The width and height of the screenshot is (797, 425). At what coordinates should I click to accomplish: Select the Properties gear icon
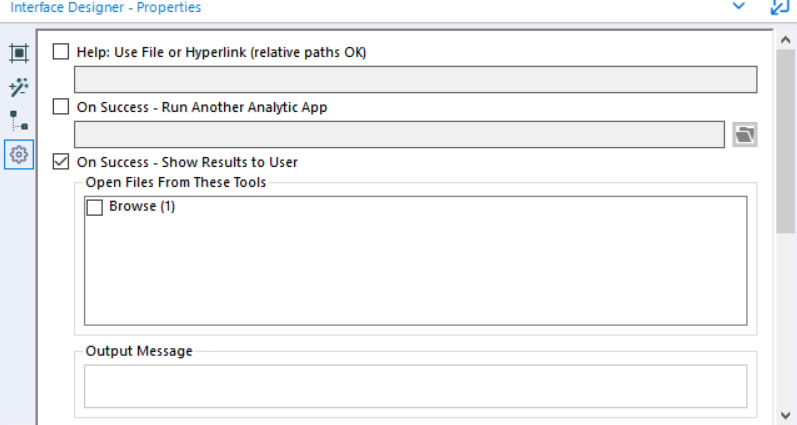18,154
